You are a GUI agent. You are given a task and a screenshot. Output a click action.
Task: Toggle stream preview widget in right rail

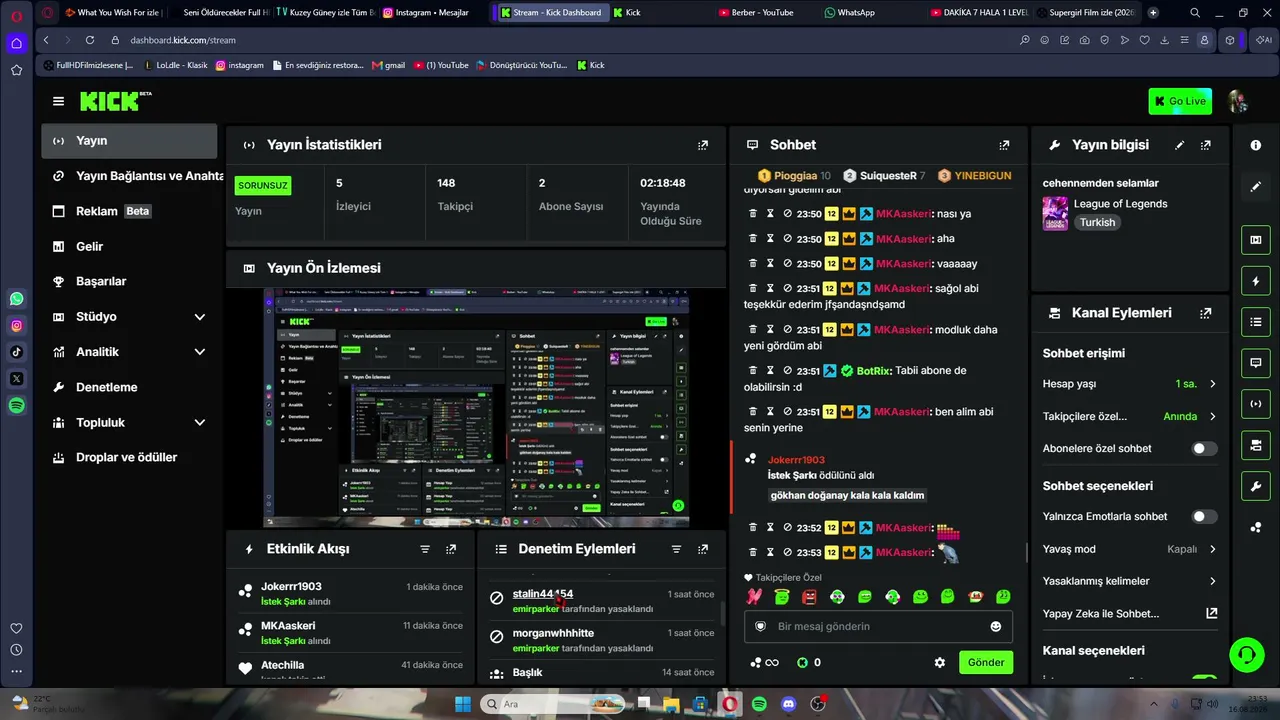coord(1256,240)
